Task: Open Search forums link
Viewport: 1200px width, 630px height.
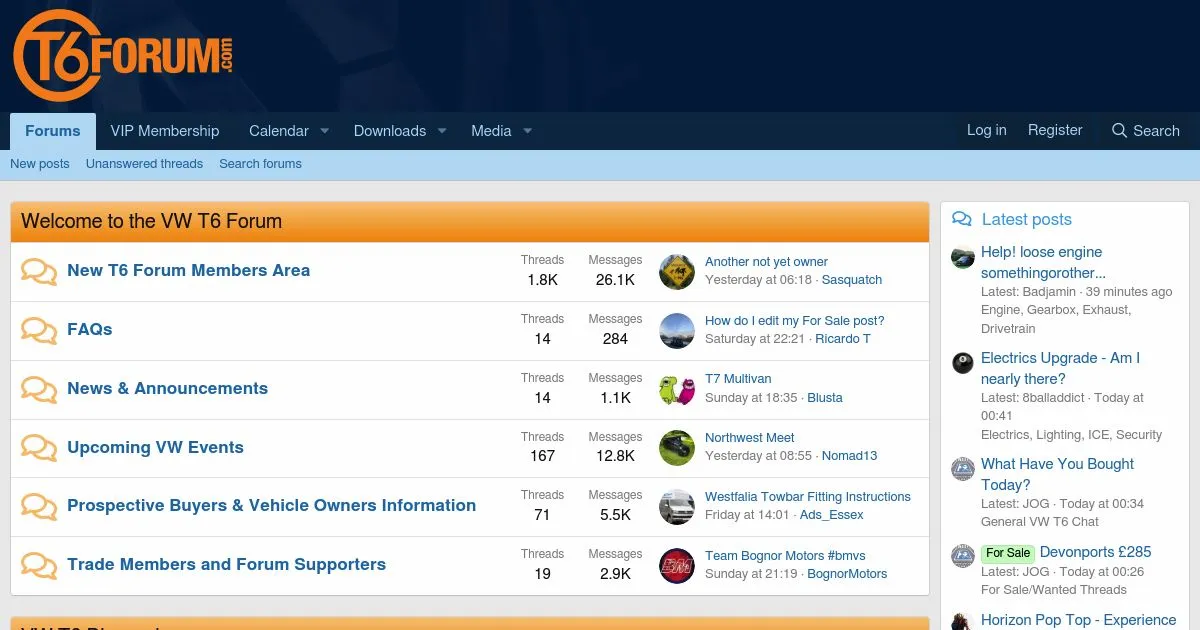Action: tap(260, 164)
